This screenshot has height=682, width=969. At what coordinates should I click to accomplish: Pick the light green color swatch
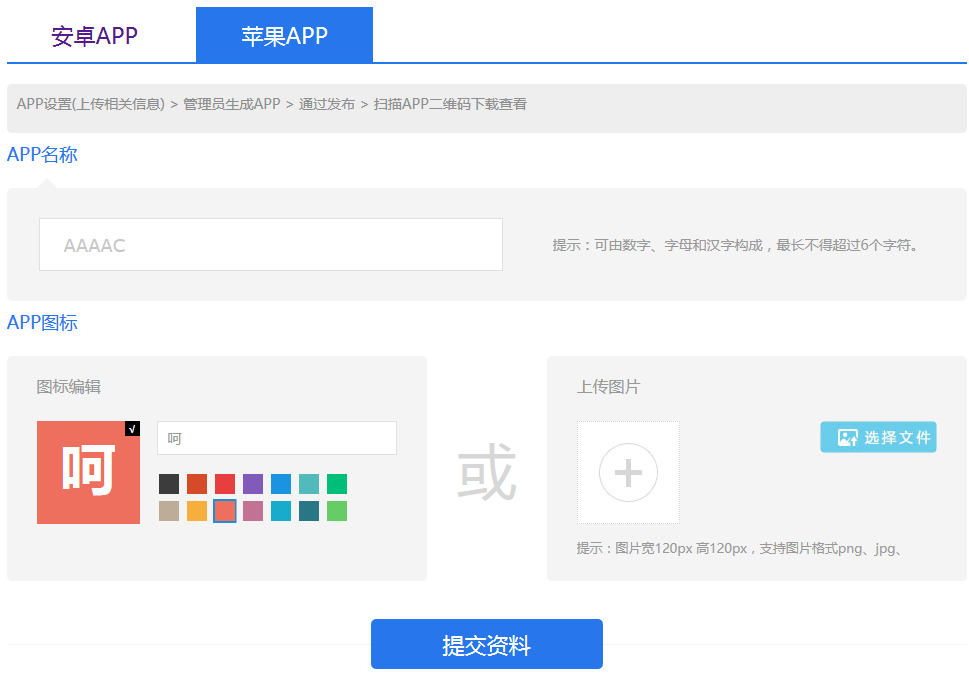click(337, 511)
